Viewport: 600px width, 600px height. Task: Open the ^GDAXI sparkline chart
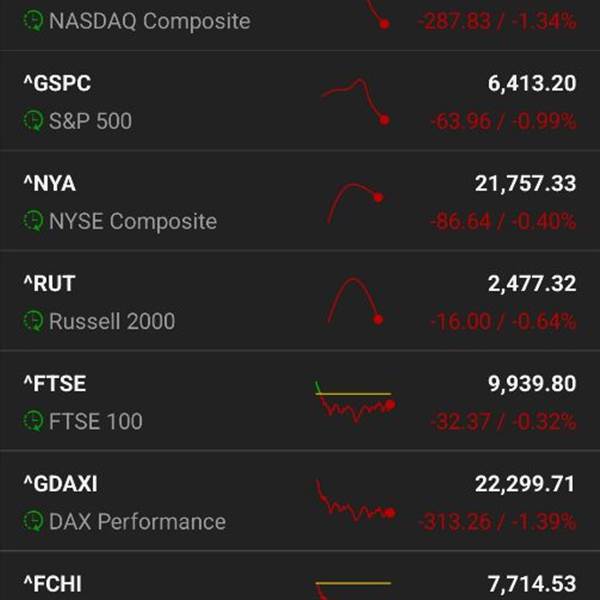(355, 501)
